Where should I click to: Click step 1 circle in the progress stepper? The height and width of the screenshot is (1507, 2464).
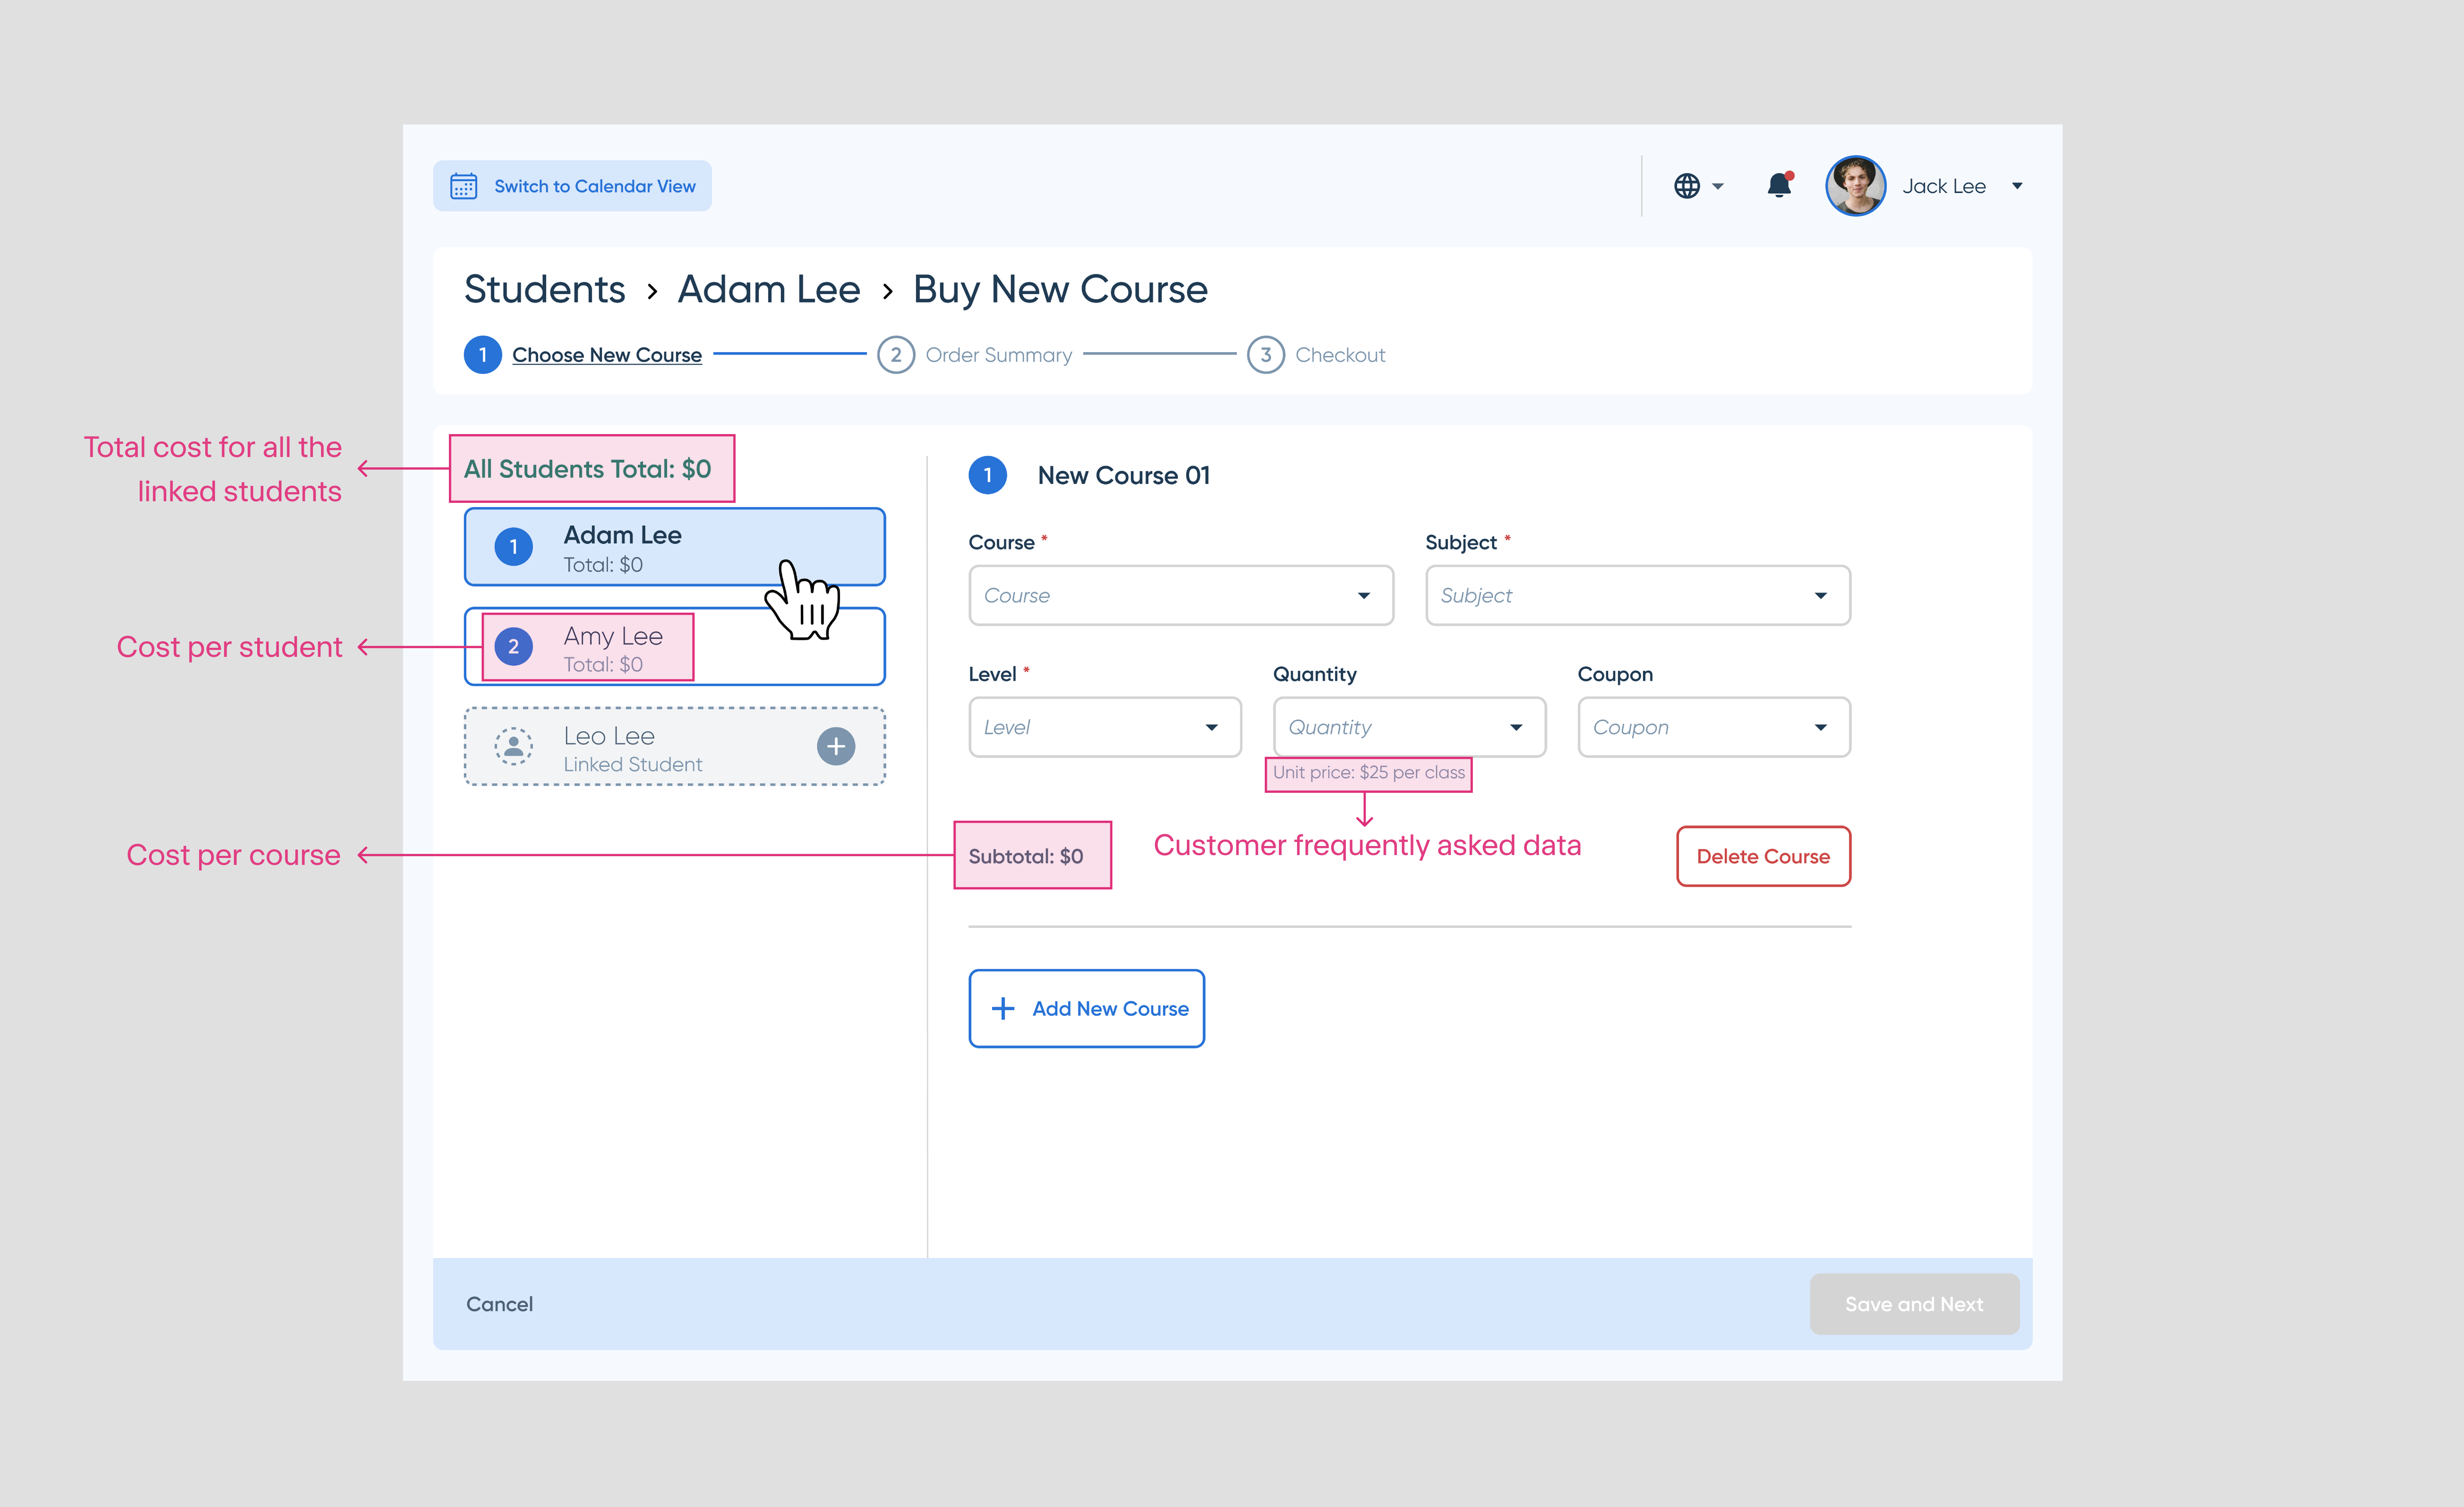coord(483,355)
